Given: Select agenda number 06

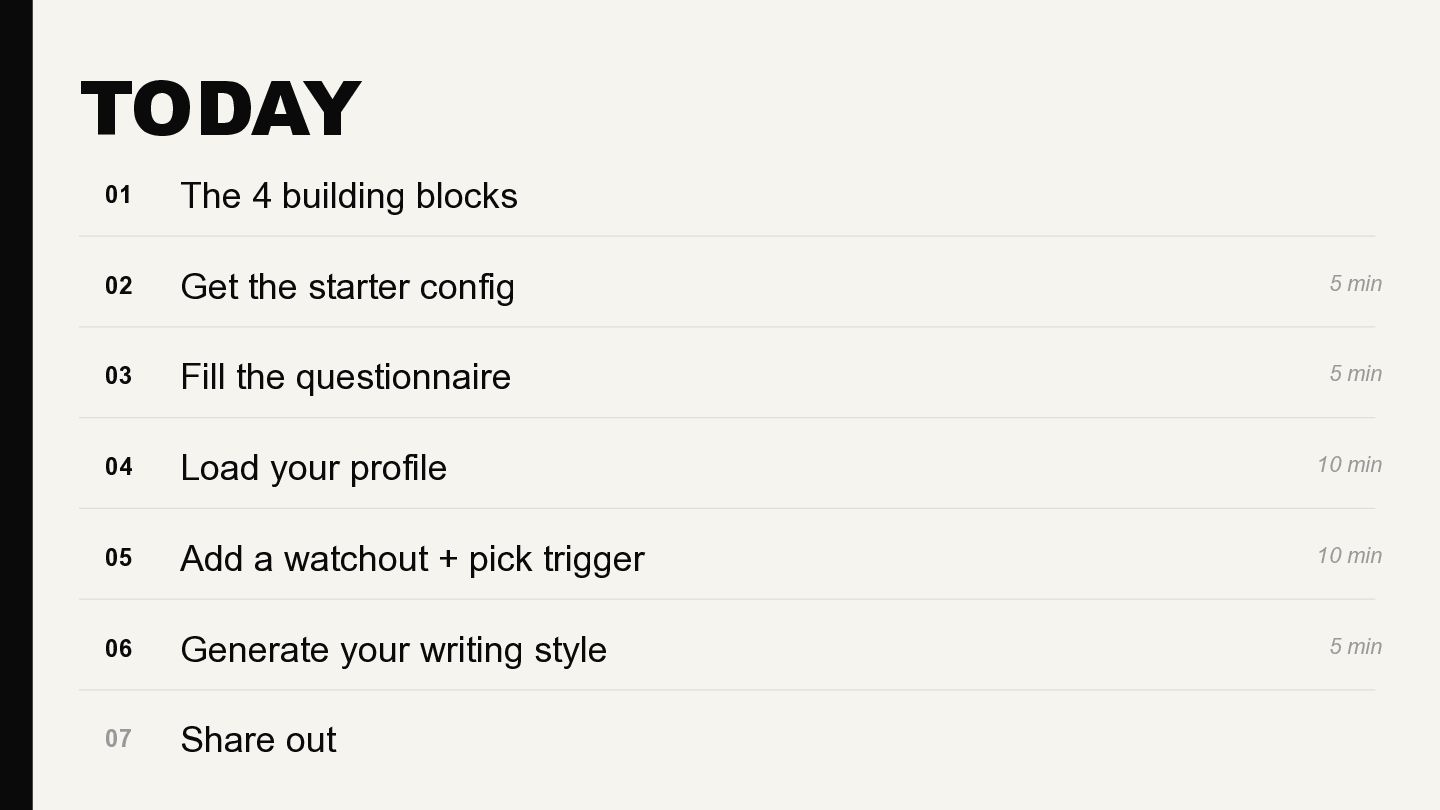Looking at the screenshot, I should pyautogui.click(x=118, y=649).
